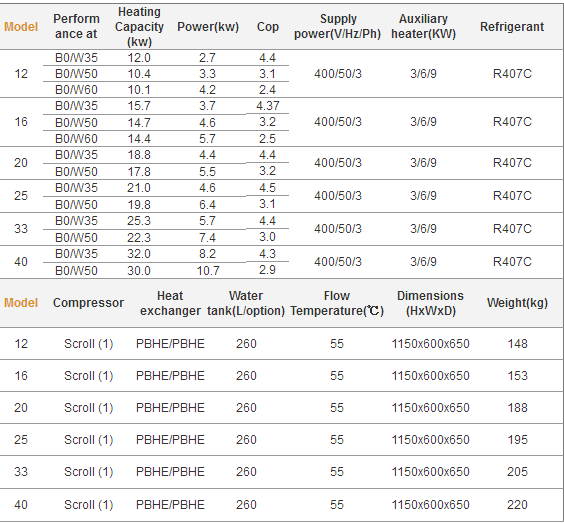
Task: Select model 25 in the performance table
Action: [21, 196]
